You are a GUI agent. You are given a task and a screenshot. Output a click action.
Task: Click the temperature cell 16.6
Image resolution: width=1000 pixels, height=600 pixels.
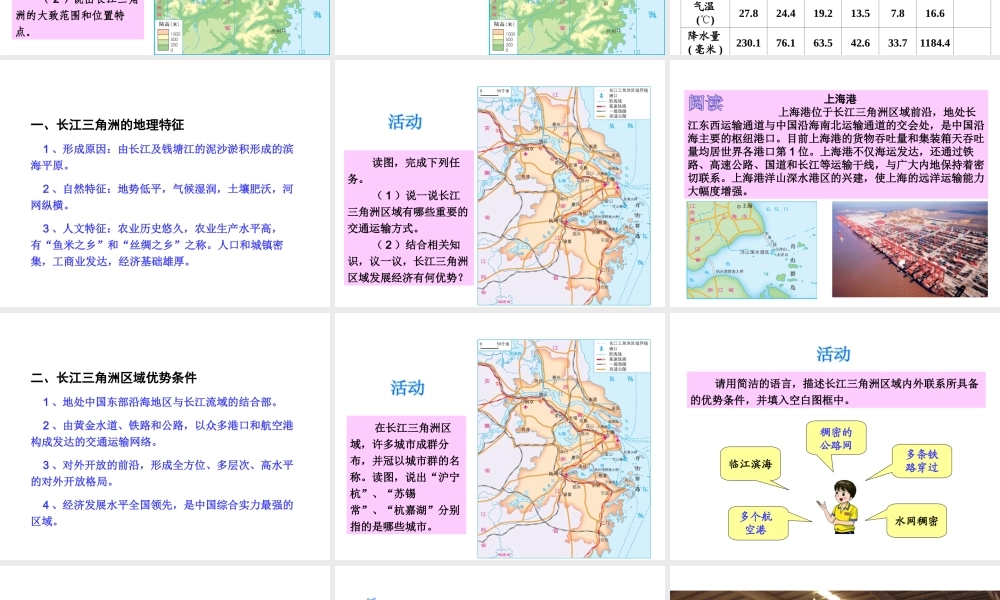point(935,13)
